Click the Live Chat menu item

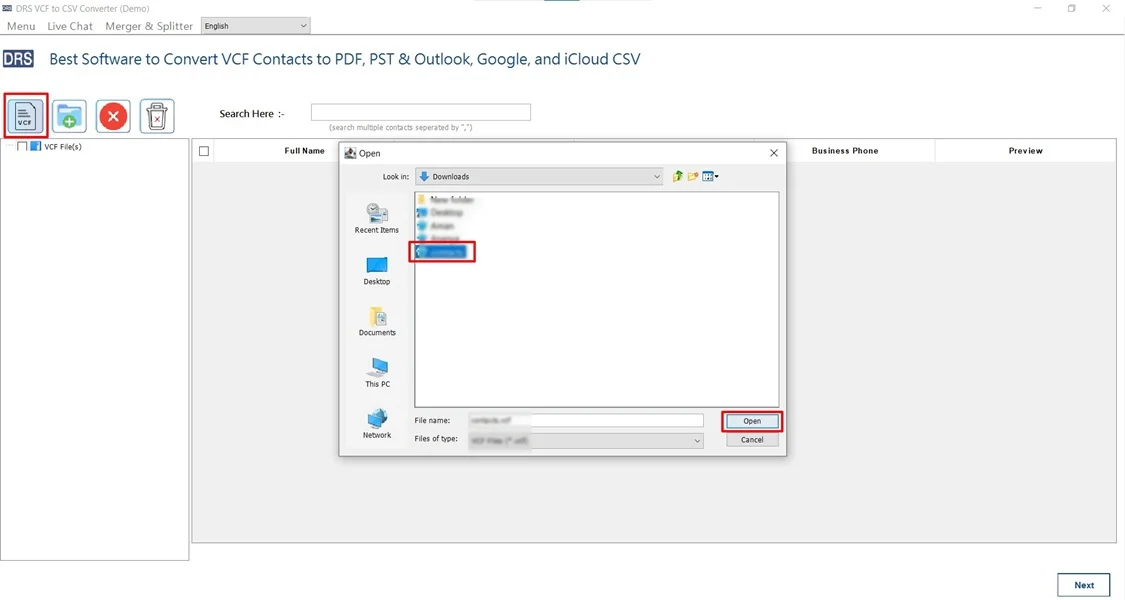point(69,26)
